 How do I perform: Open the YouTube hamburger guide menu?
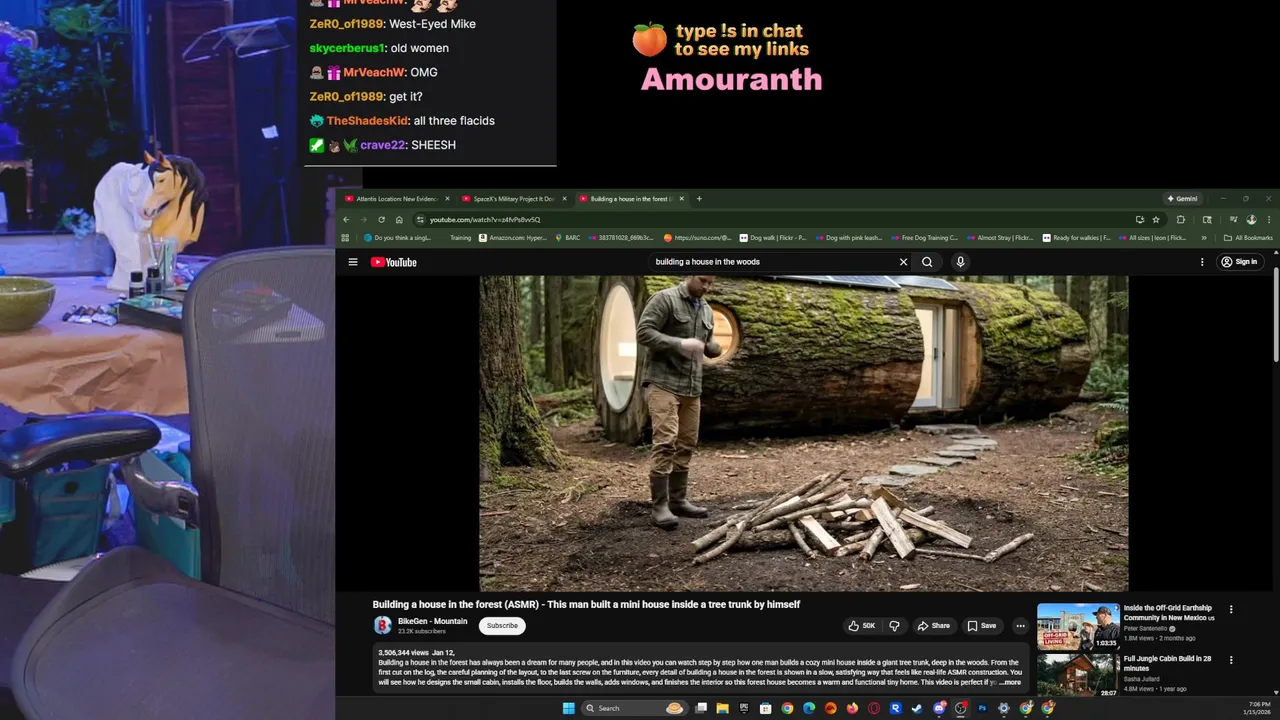(353, 262)
